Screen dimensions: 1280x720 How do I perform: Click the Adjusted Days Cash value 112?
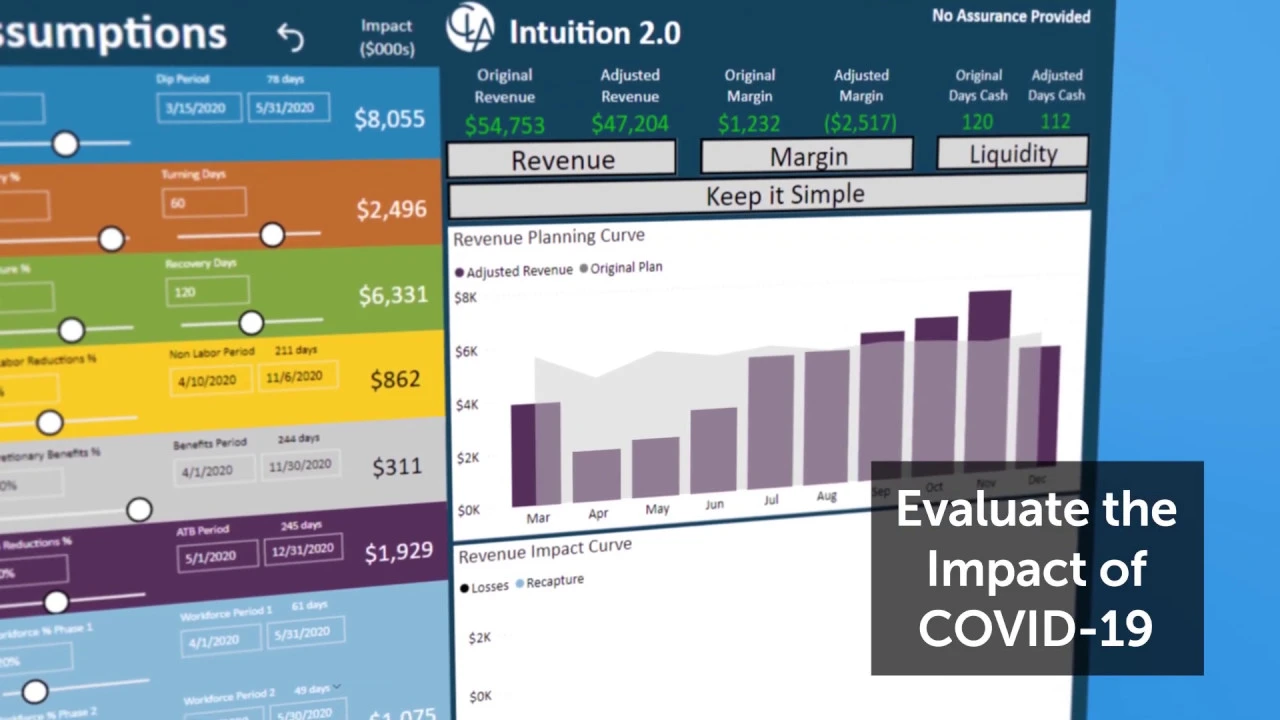(1055, 121)
